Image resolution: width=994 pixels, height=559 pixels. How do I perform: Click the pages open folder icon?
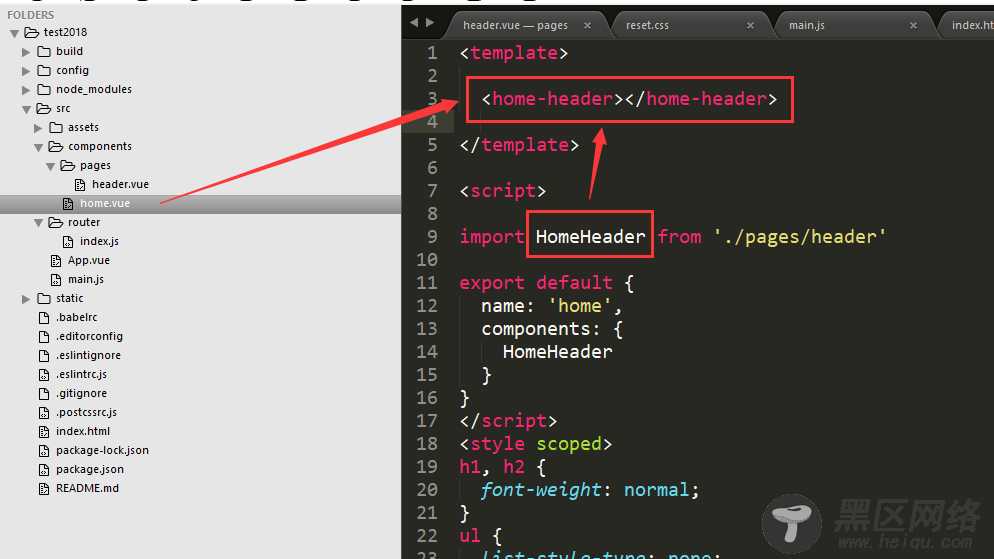[x=68, y=165]
